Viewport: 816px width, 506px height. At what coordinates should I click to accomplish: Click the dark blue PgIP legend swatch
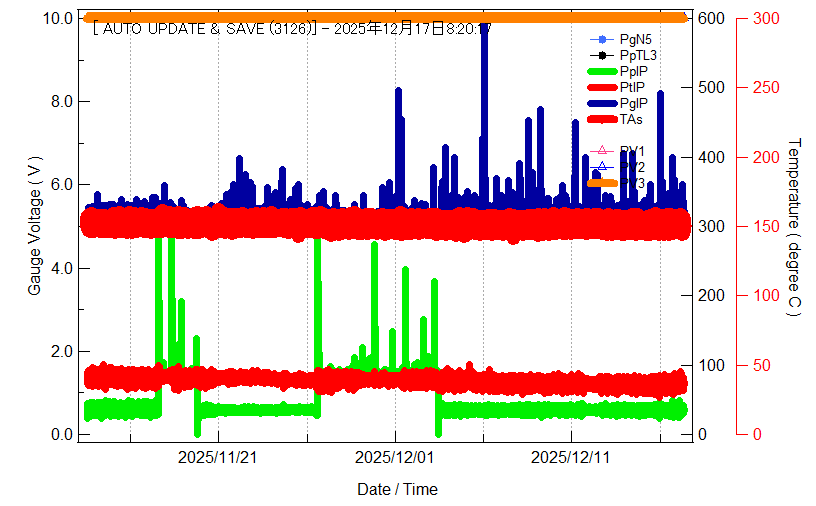click(602, 103)
